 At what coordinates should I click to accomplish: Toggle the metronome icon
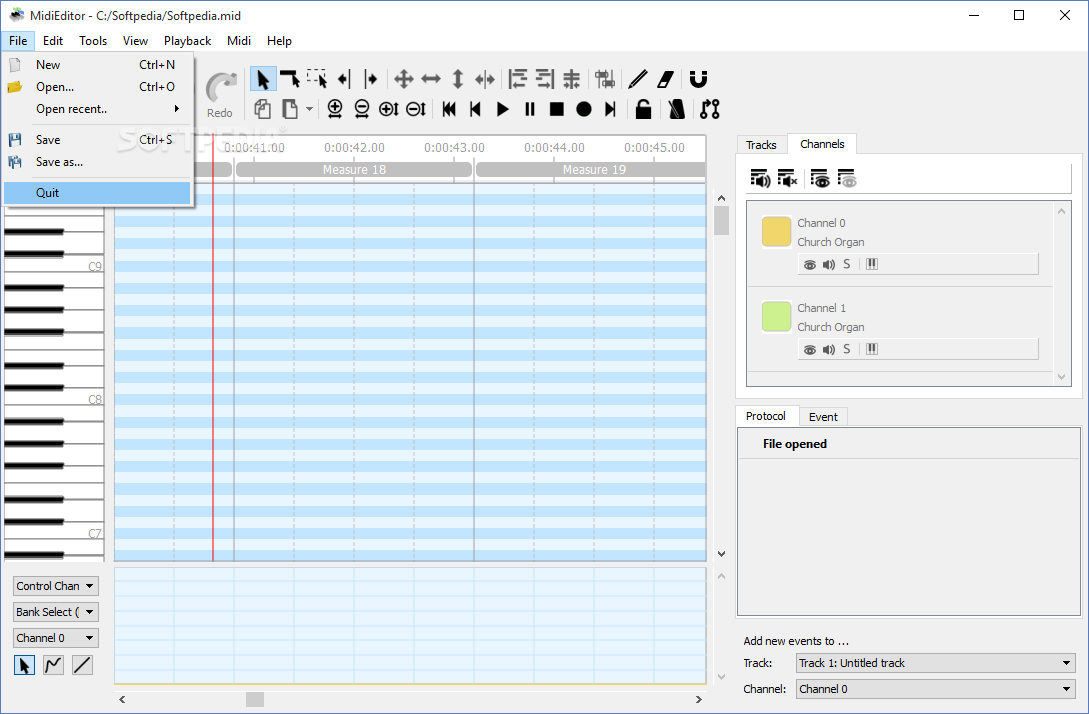point(676,109)
